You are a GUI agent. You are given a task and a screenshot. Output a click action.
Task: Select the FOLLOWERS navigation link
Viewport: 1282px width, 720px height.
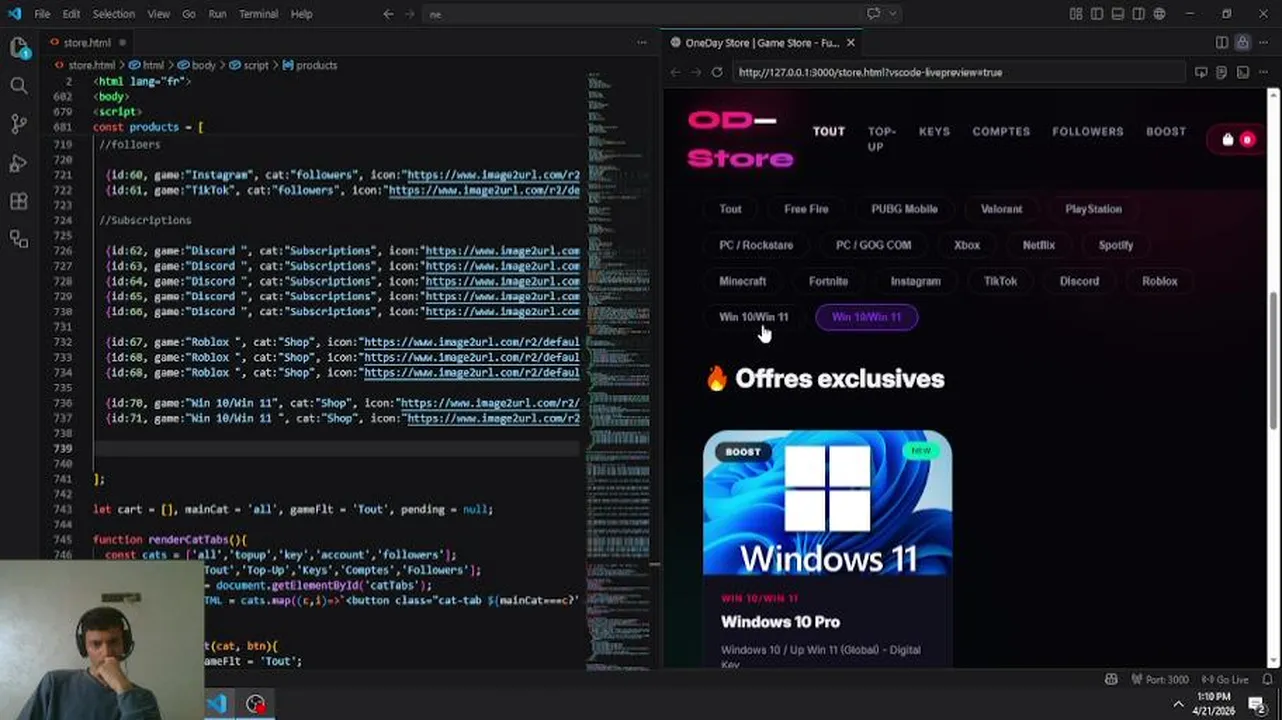1088,131
